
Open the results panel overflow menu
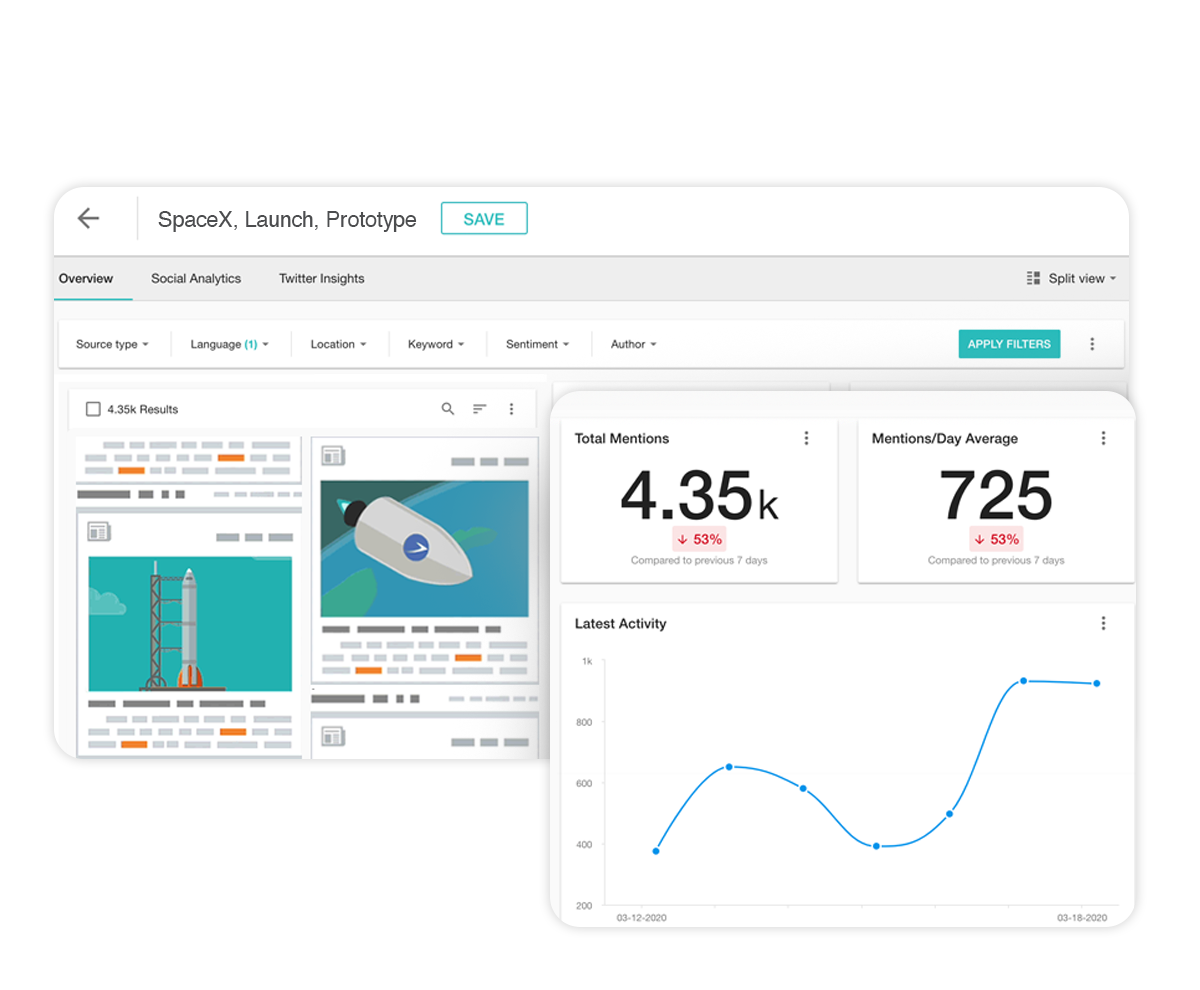[511, 409]
